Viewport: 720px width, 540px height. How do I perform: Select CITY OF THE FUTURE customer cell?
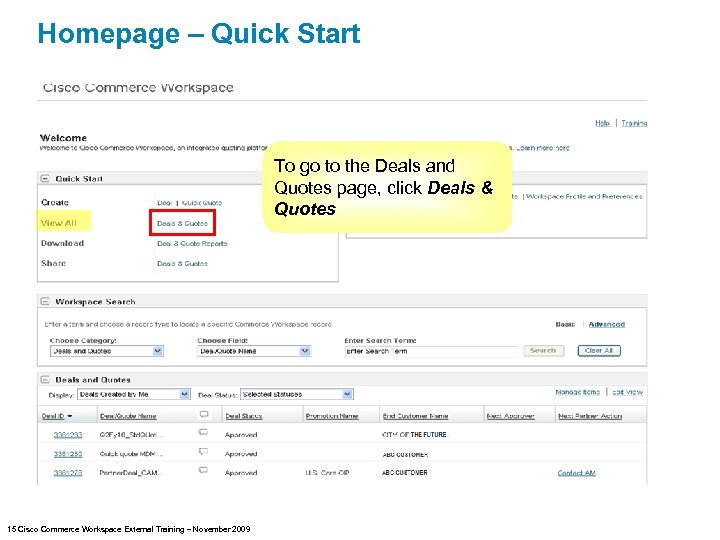(x=414, y=435)
